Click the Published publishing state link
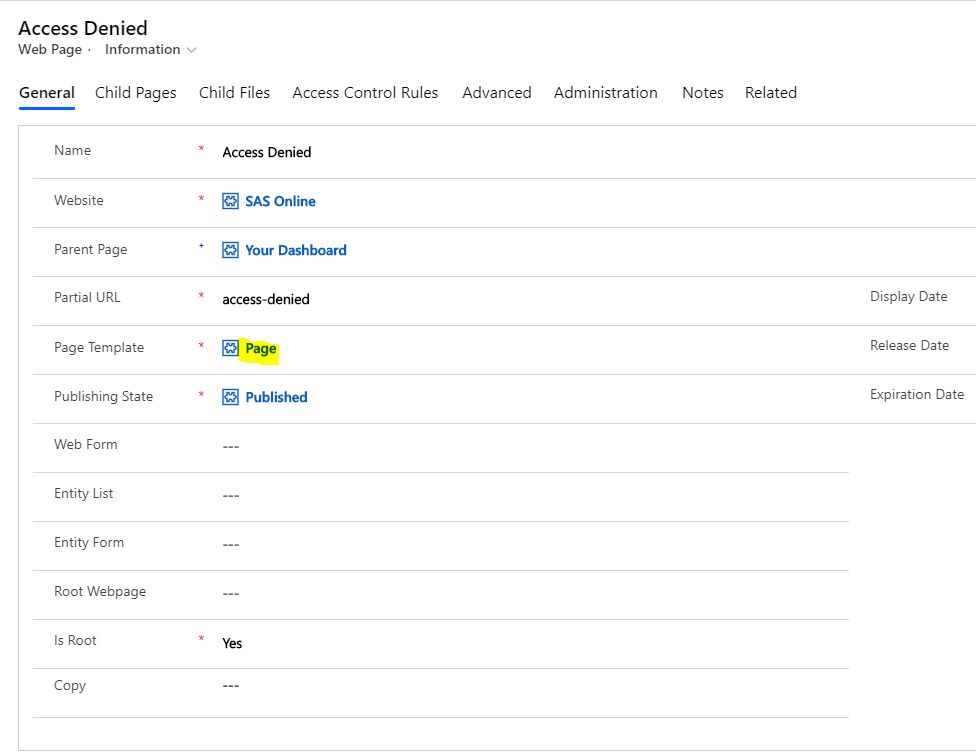Viewport: 976px width, 753px height. (276, 397)
